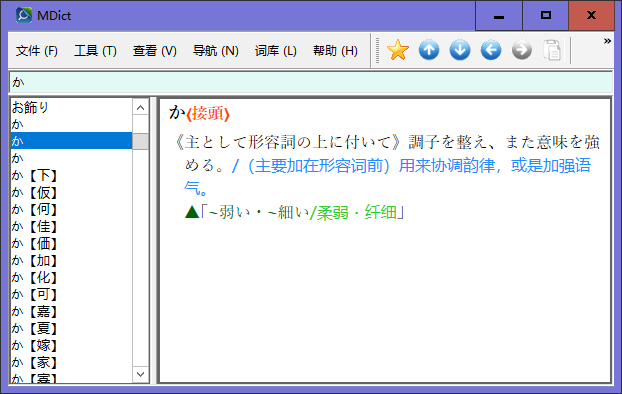The height and width of the screenshot is (394, 622).
Task: Select か【夏】 in the word list
Action: pos(71,328)
